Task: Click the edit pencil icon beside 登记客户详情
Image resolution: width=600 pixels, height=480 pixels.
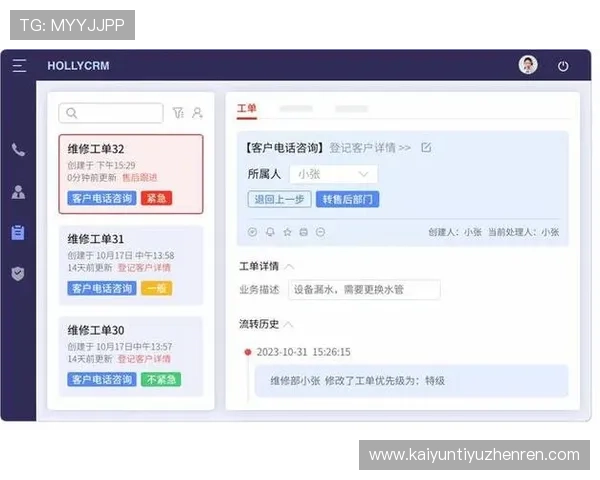Action: pyautogui.click(x=426, y=147)
